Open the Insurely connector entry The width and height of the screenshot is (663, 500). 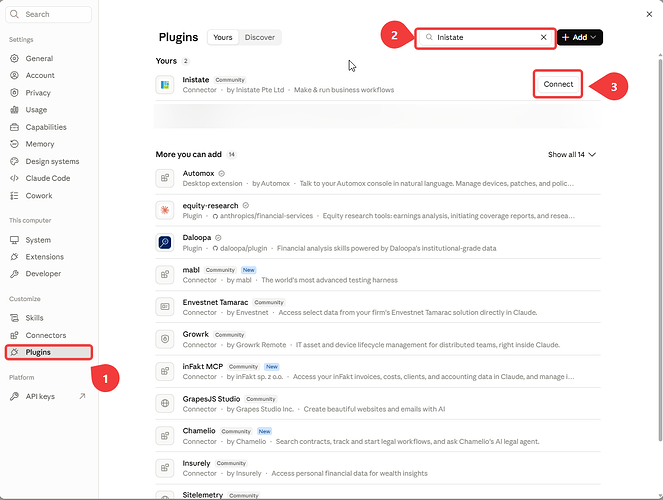coord(378,468)
